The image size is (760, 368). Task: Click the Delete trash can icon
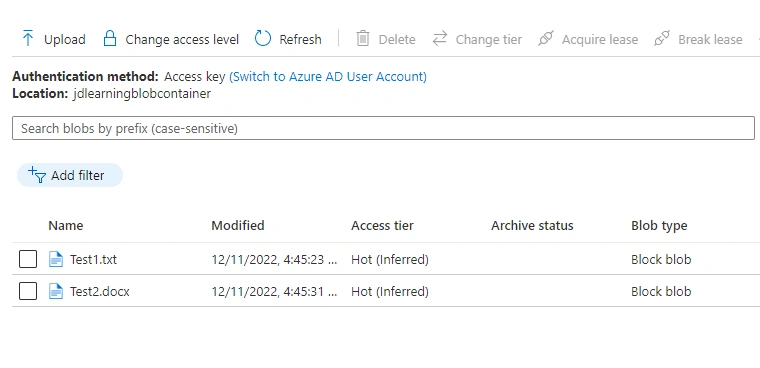pyautogui.click(x=363, y=38)
